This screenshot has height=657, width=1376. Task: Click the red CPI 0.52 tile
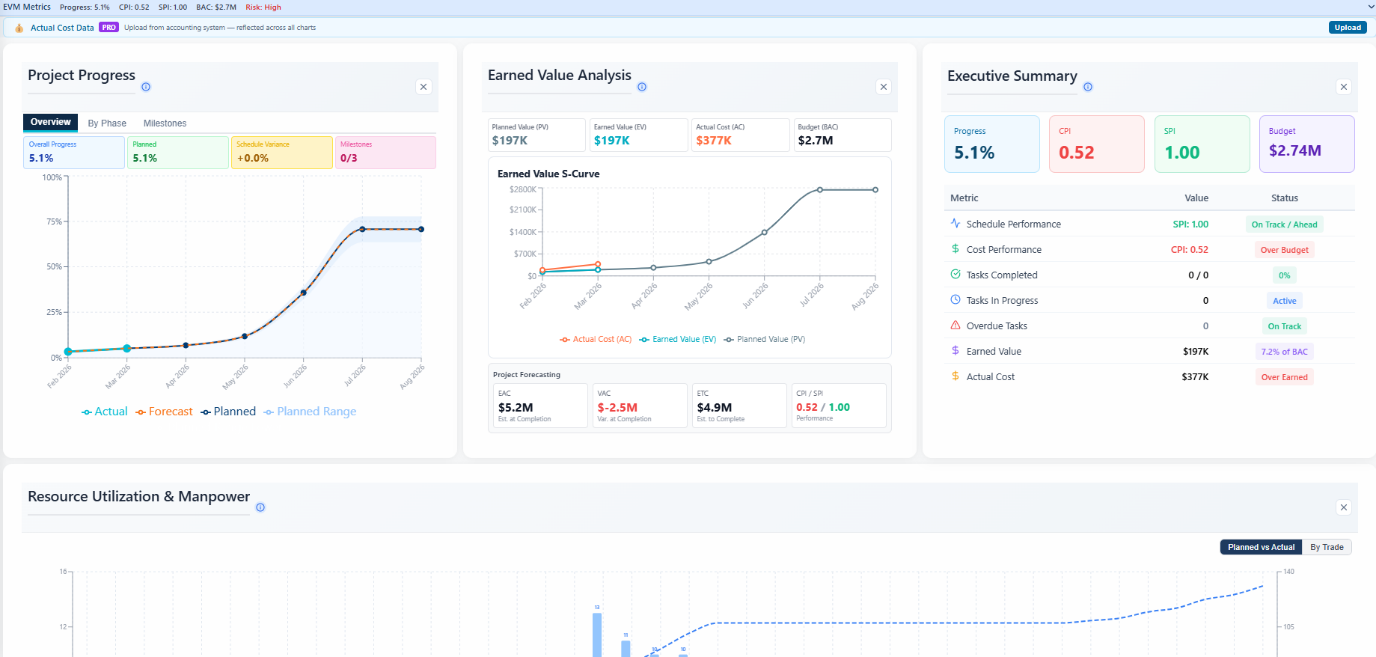tap(1097, 143)
